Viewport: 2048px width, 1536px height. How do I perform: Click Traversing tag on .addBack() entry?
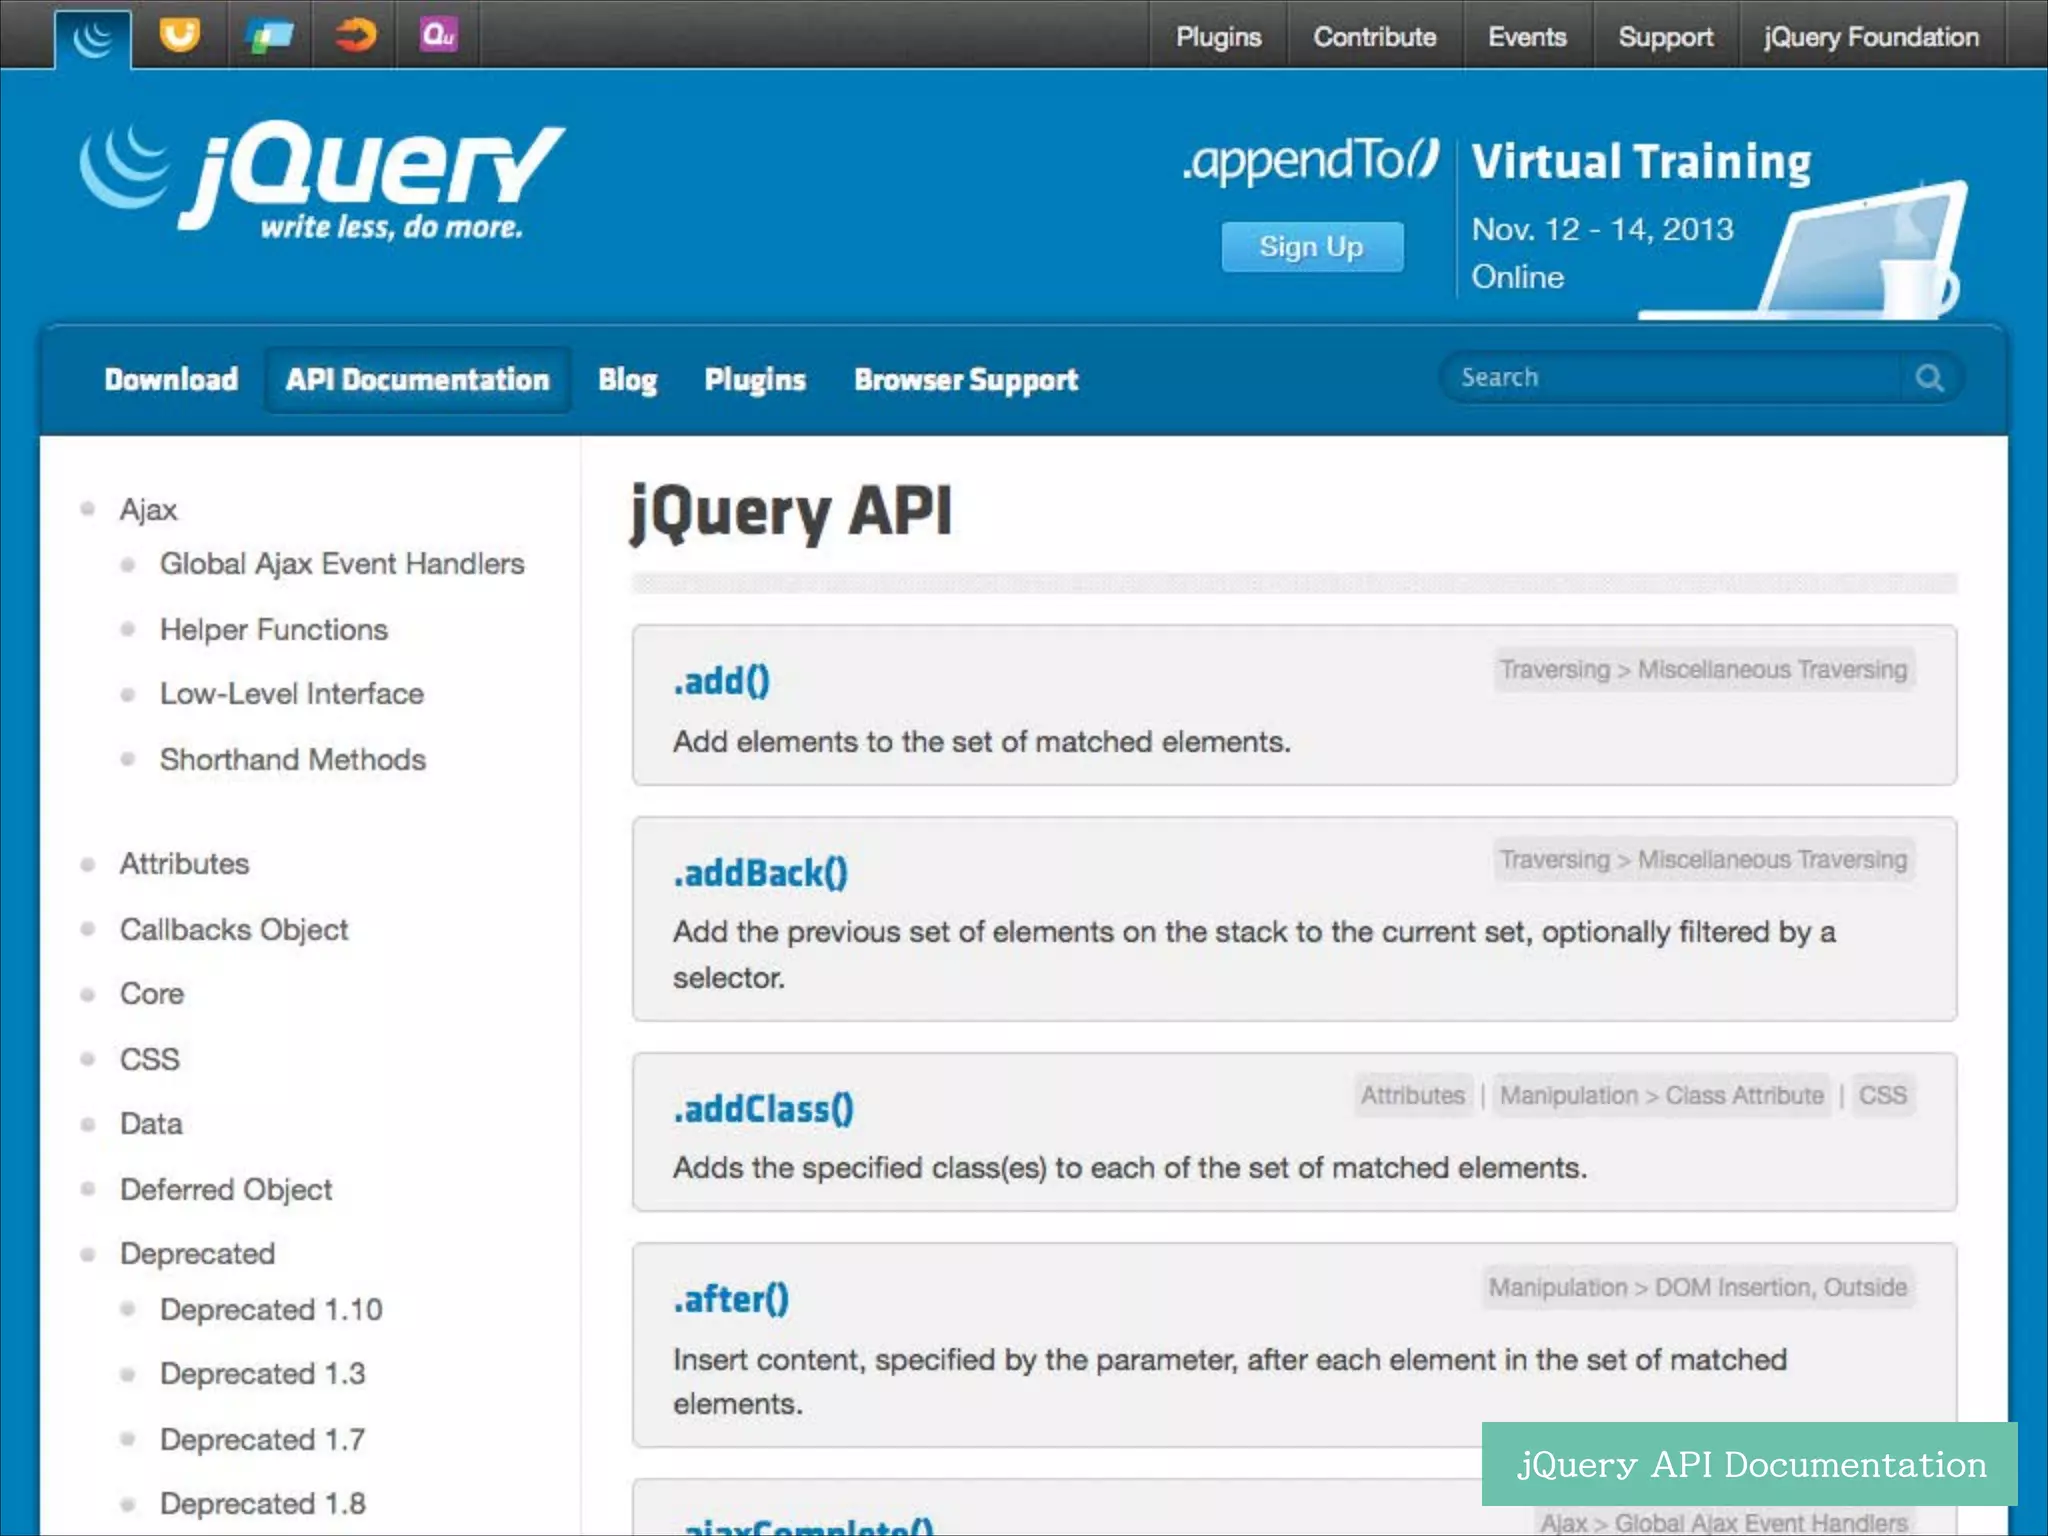1555,860
